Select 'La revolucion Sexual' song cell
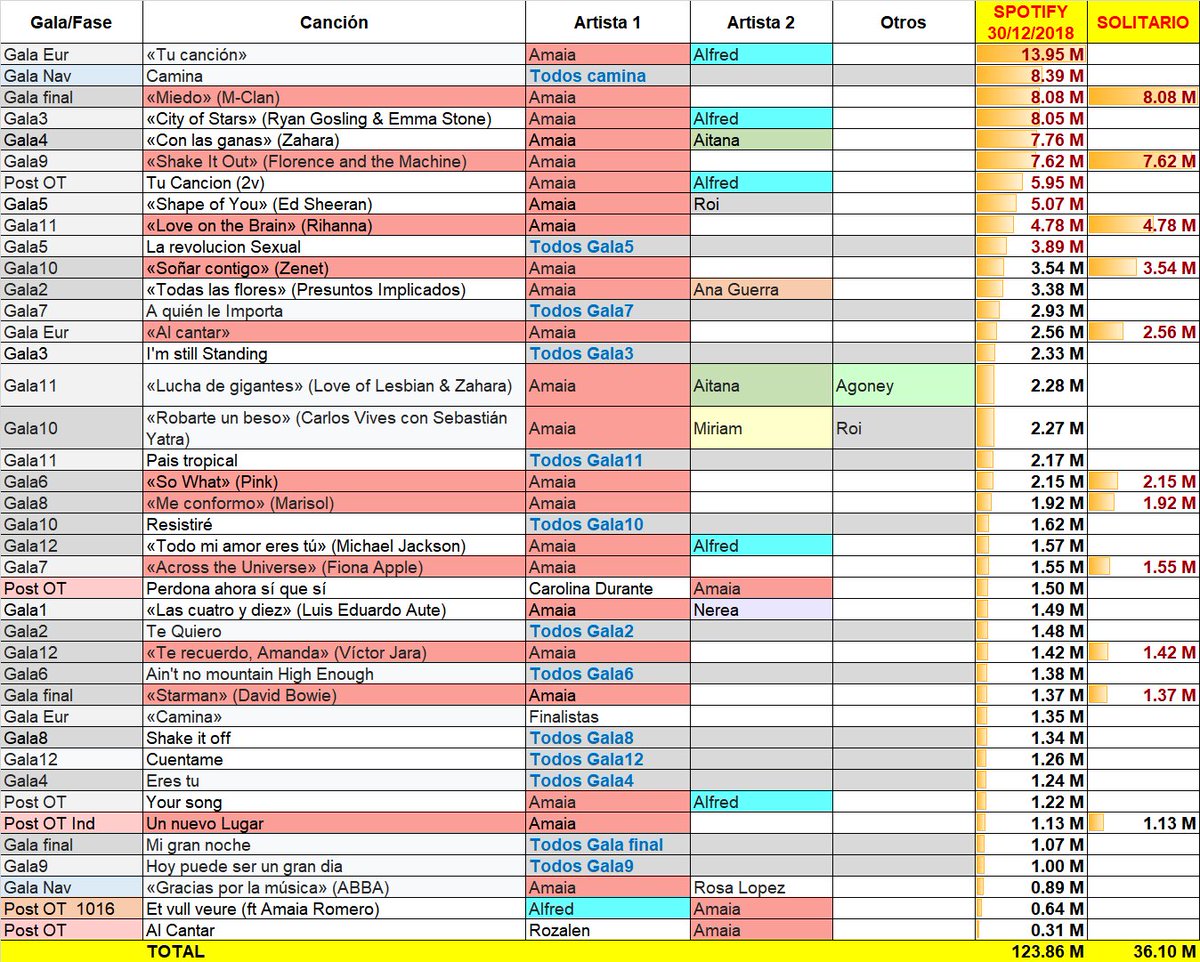 (x=334, y=247)
